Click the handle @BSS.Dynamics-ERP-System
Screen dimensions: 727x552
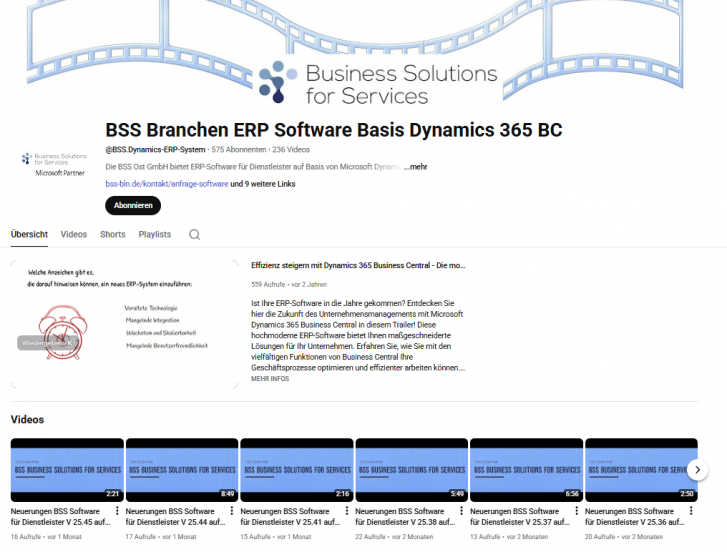click(x=155, y=150)
